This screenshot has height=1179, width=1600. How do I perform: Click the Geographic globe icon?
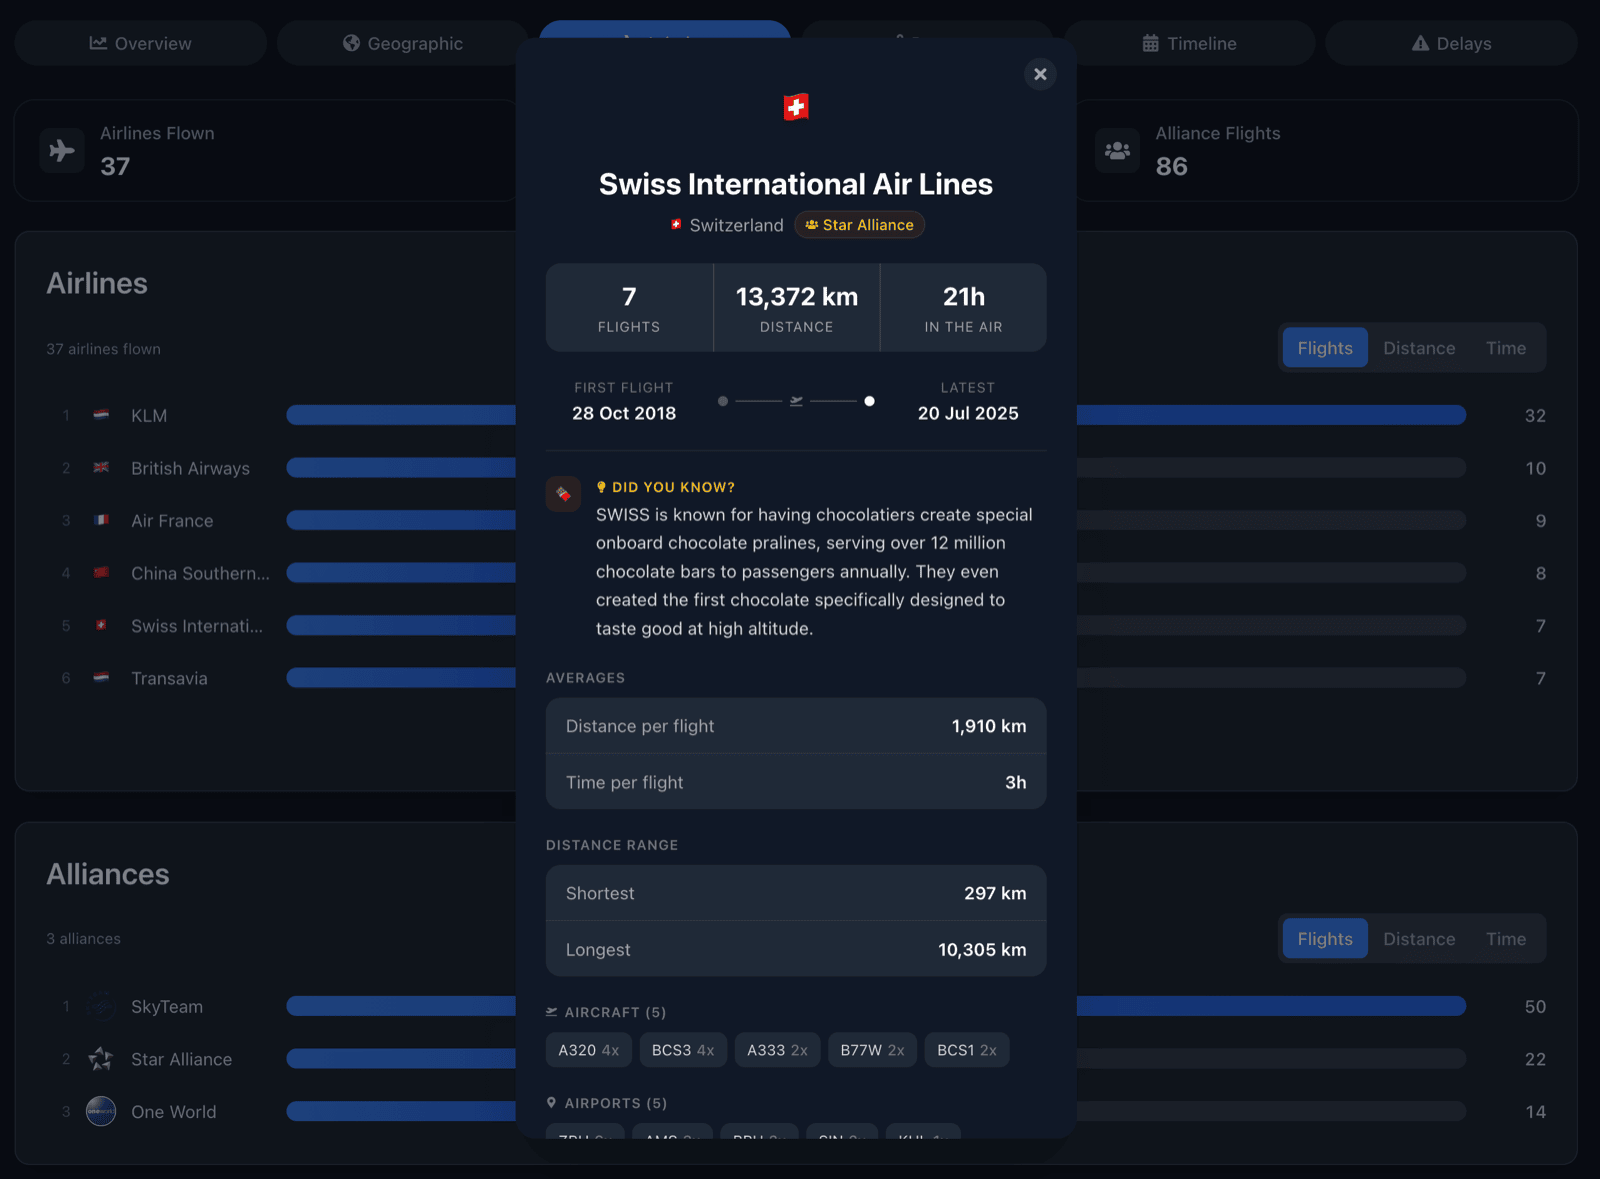351,43
